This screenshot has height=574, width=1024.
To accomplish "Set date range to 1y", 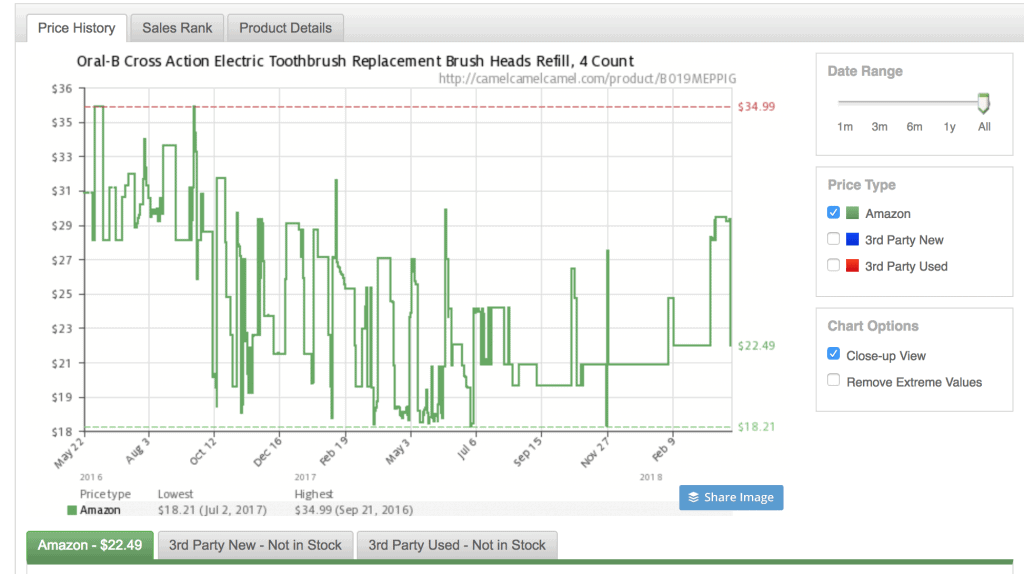I will point(949,127).
